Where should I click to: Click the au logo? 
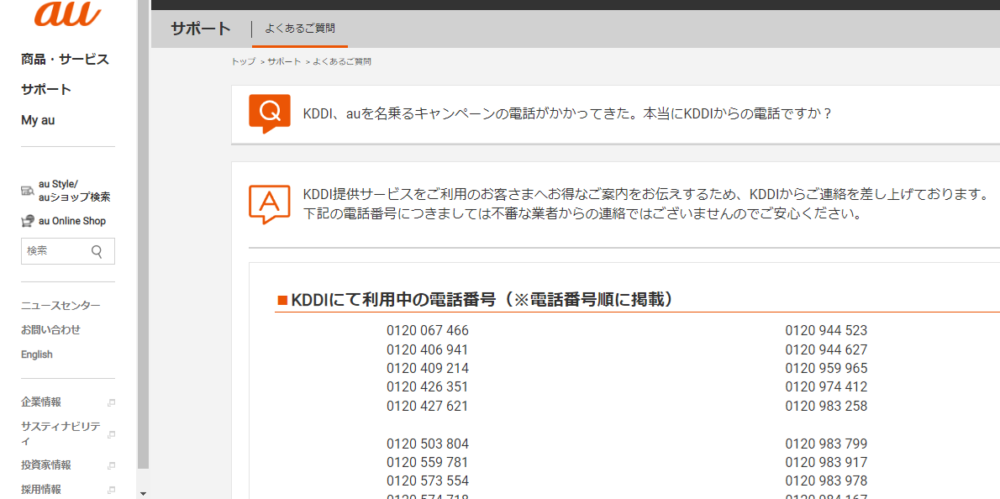click(67, 14)
